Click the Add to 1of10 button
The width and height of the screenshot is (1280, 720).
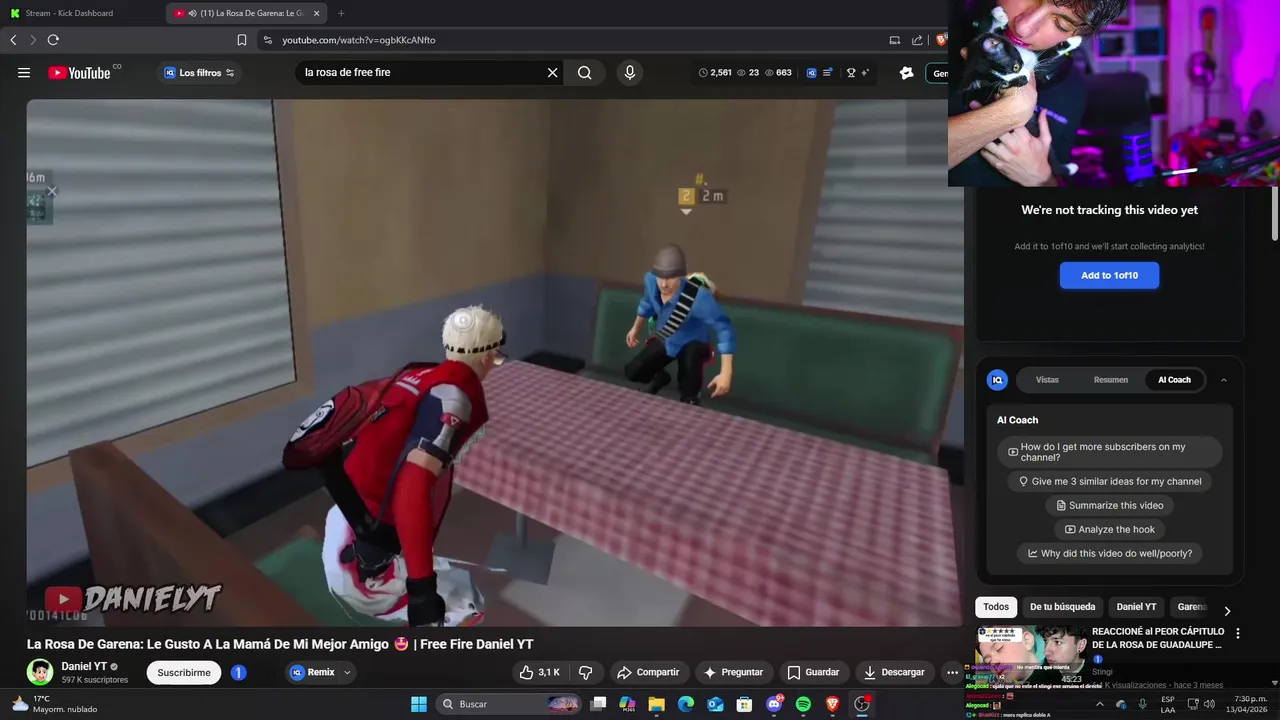(1109, 275)
